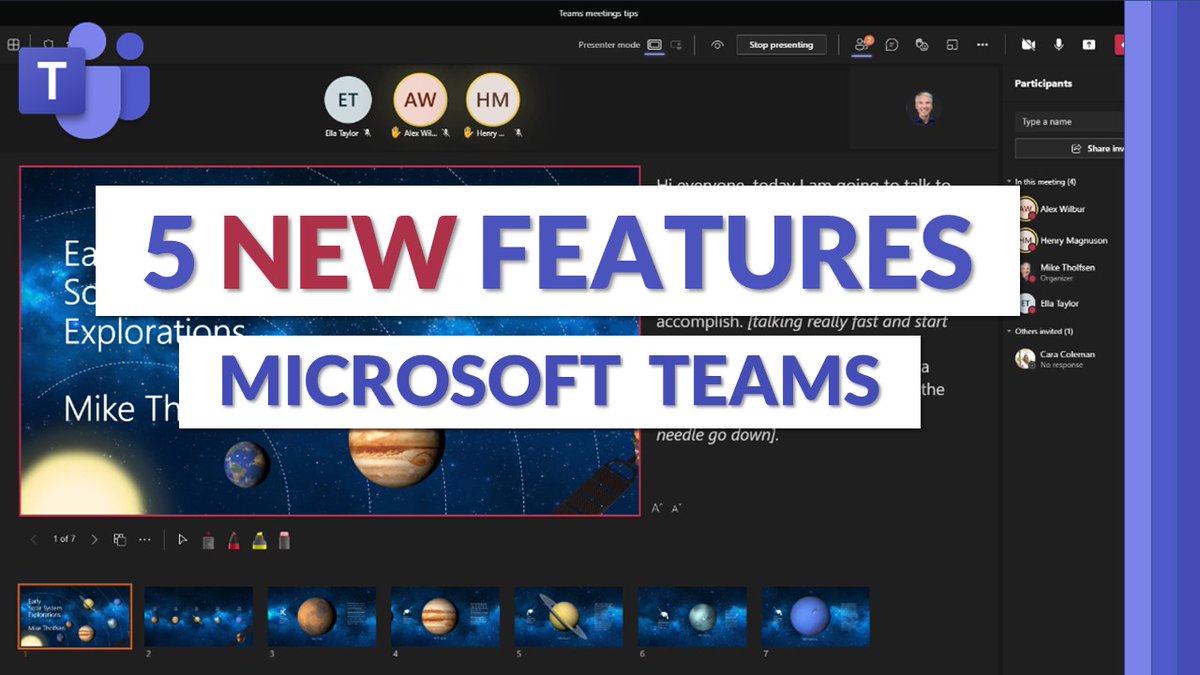
Task: Open slide 4 Jupiter thumbnail
Action: coord(445,617)
